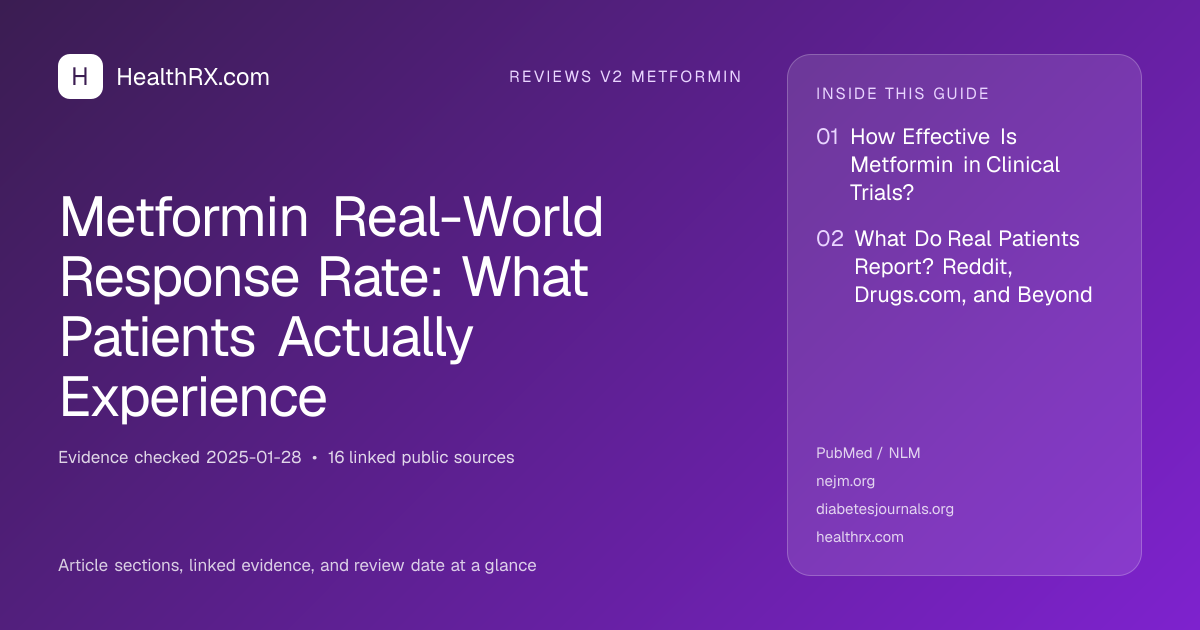Click '16 linked public sources' text

click(421, 458)
